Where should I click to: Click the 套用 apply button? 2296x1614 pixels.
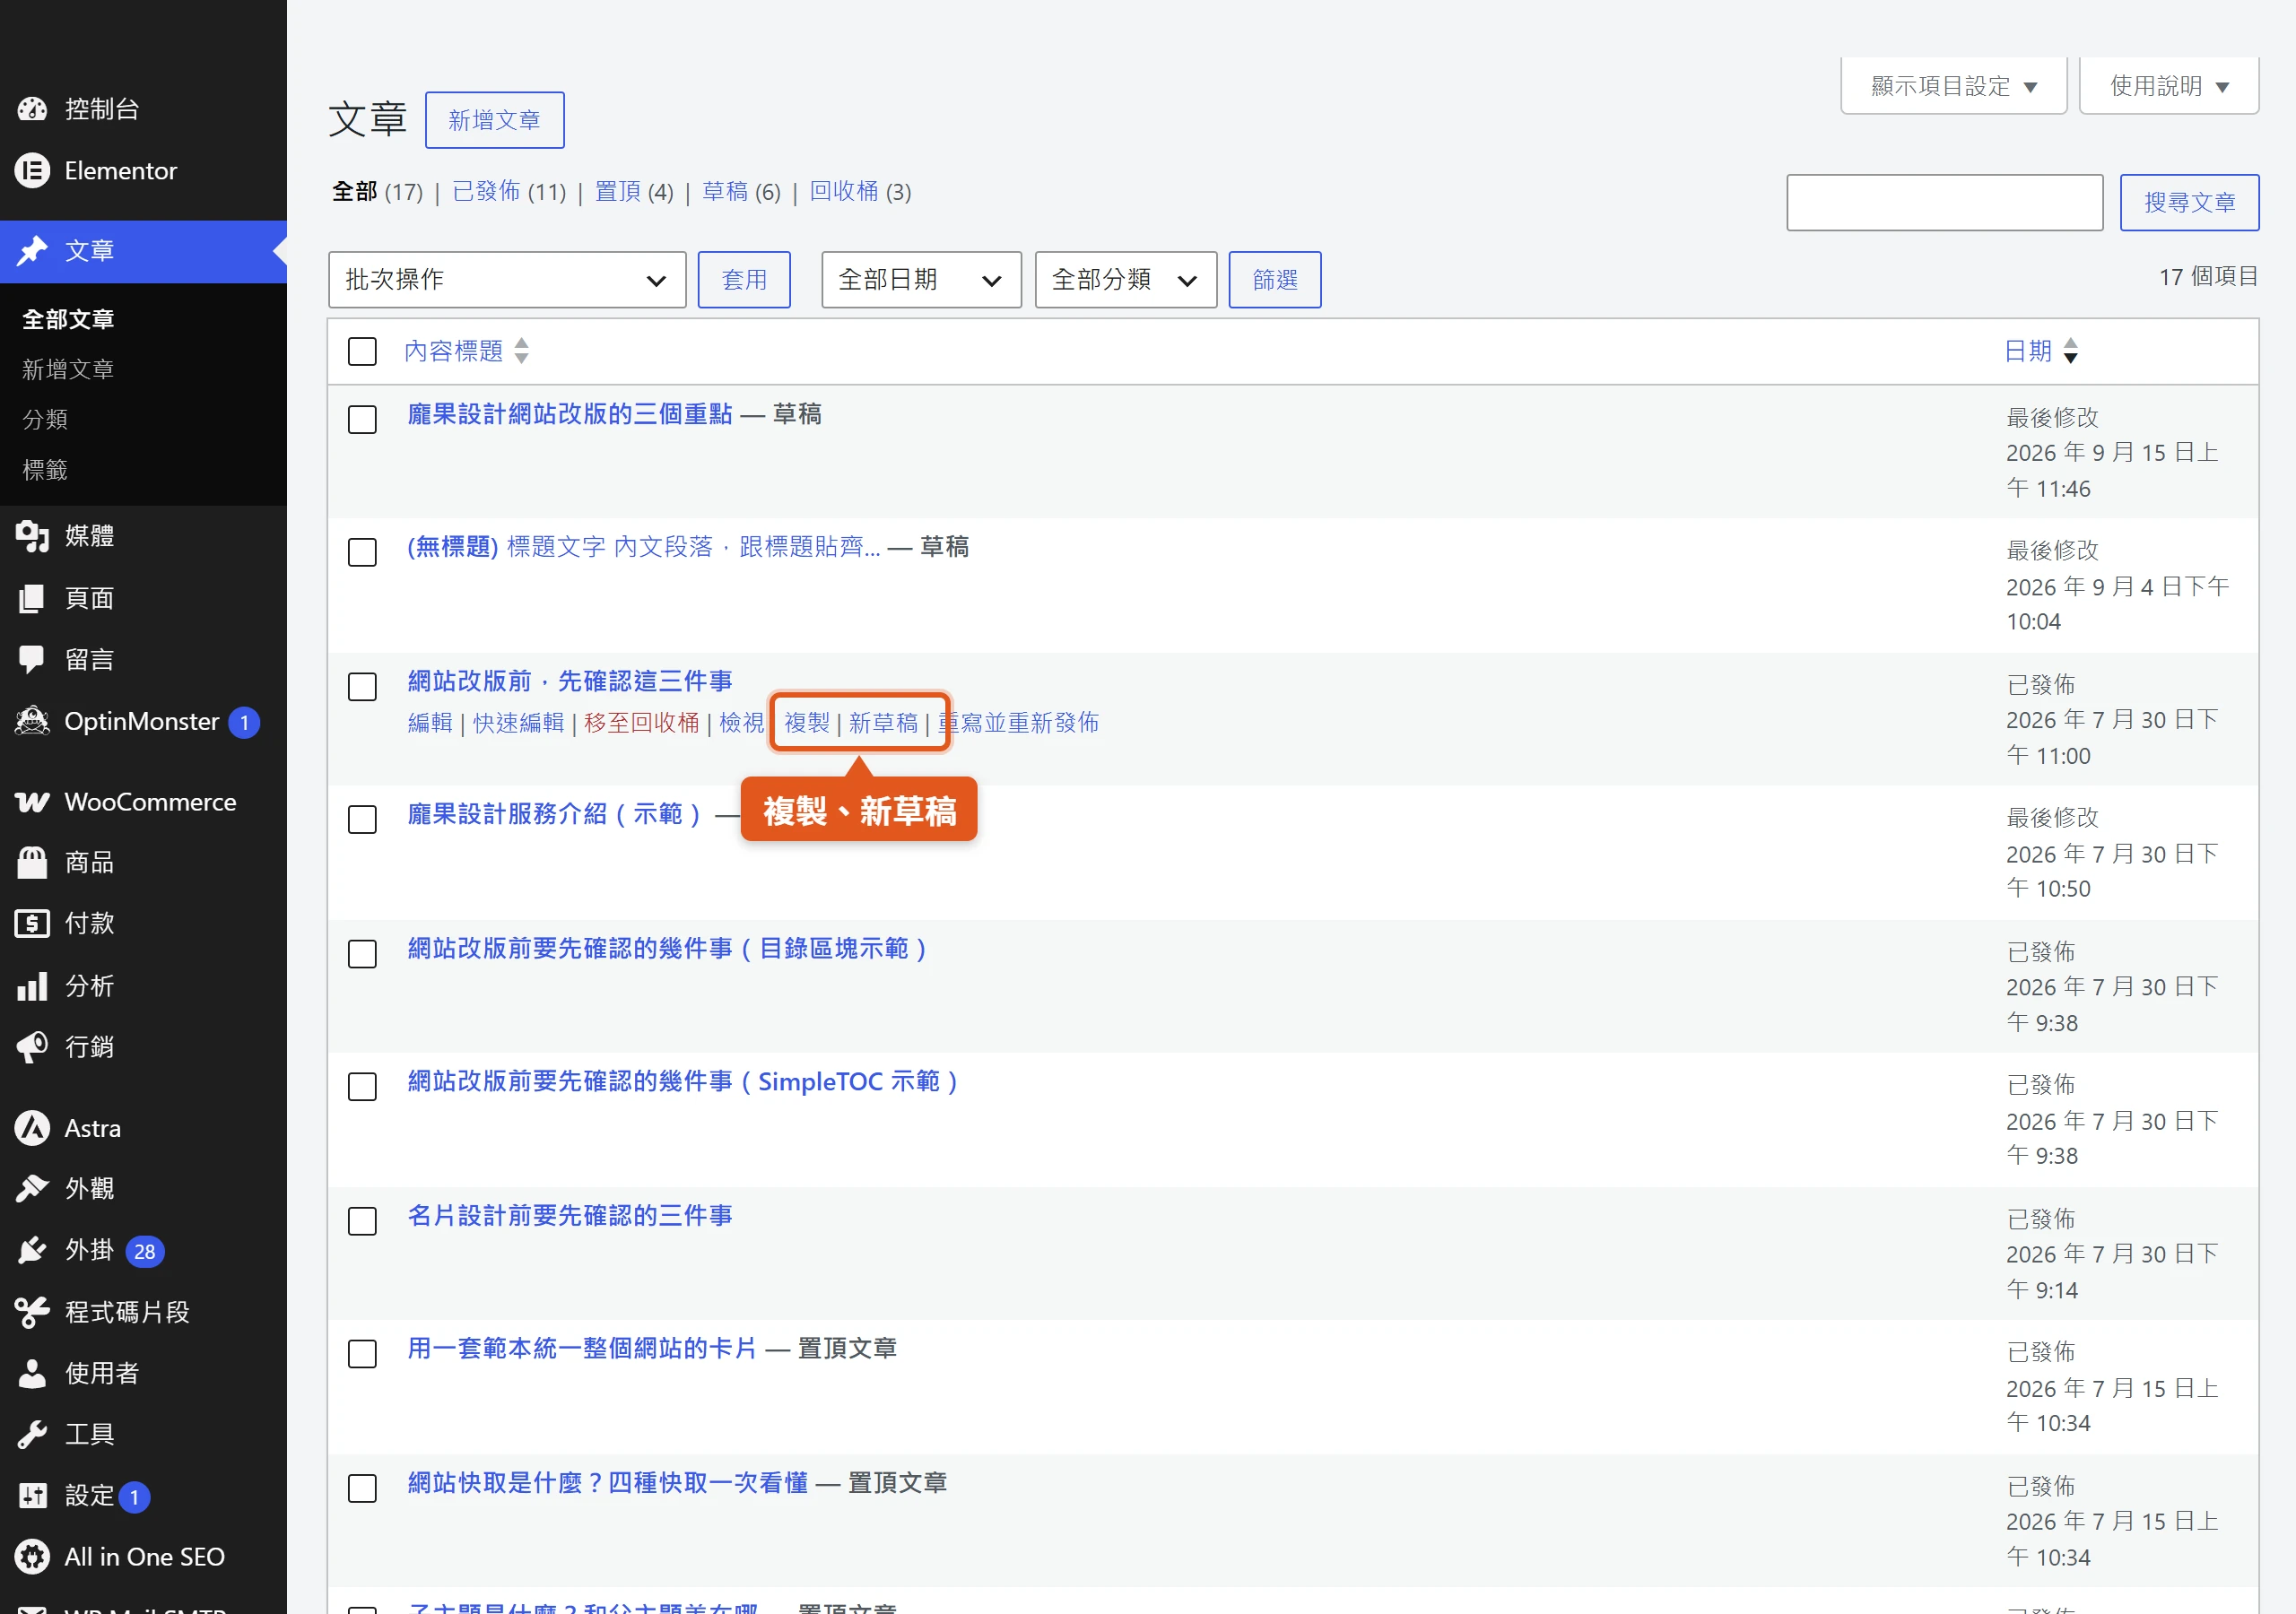[x=744, y=279]
